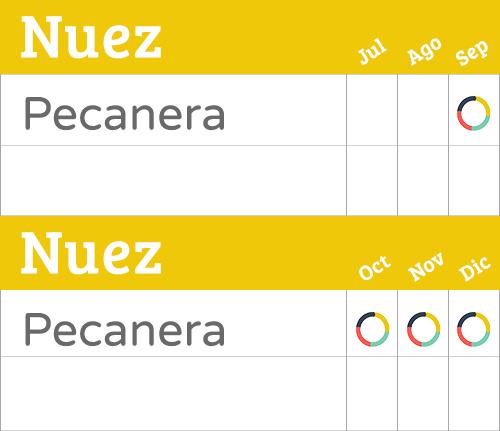Click the Pecanera ring icon under Oct
Screen dimensions: 500x431
click(x=373, y=329)
